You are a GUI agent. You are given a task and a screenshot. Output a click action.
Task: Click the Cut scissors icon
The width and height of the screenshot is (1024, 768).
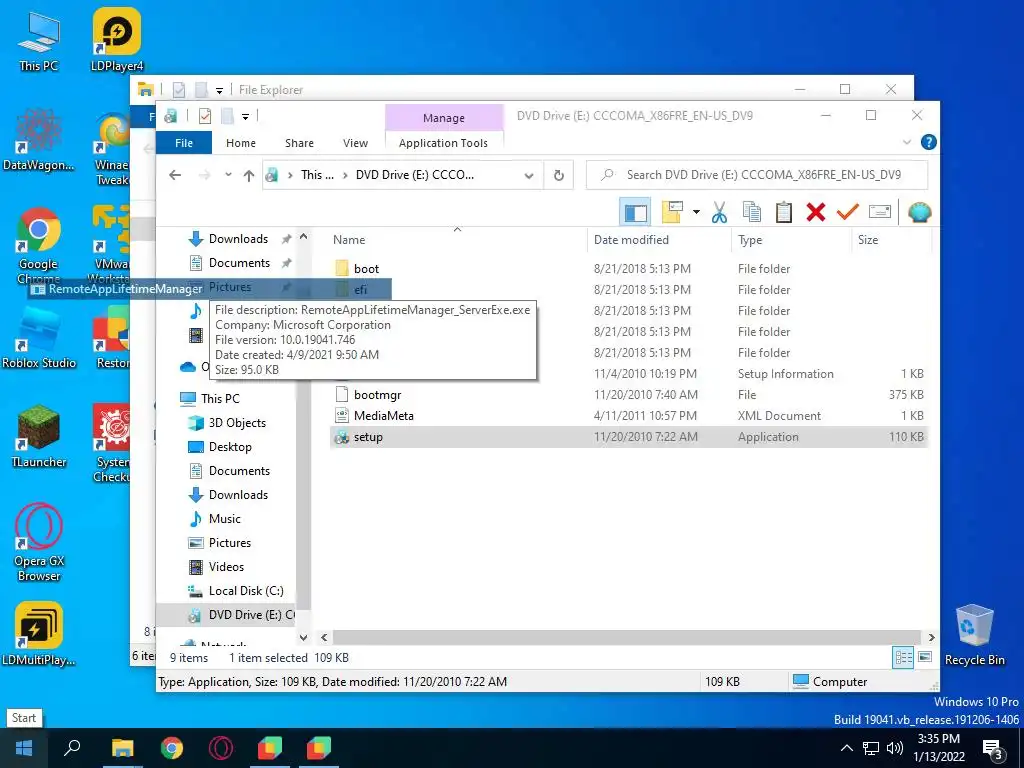[x=719, y=212]
